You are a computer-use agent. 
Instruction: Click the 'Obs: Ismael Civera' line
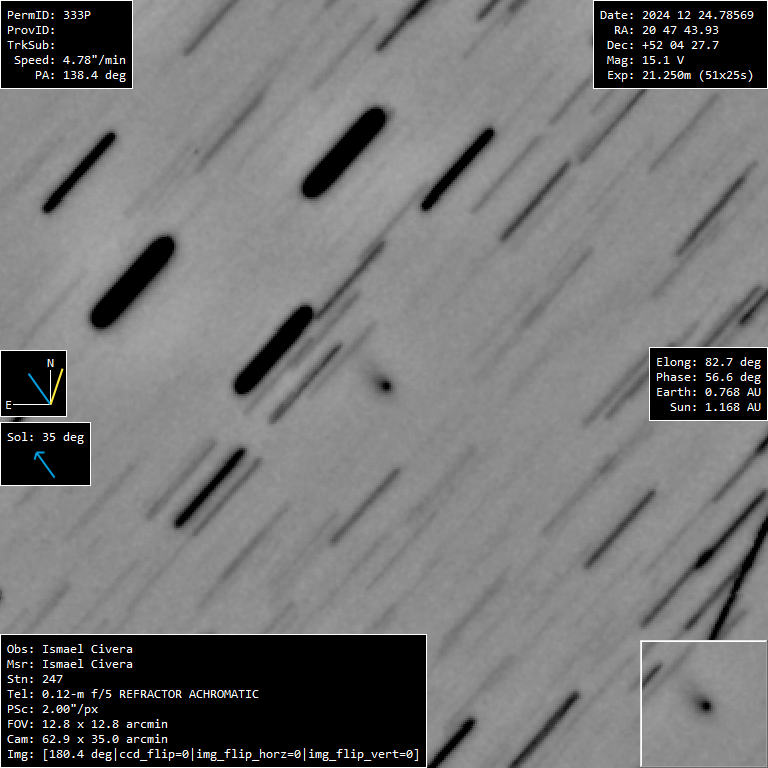tap(70, 649)
